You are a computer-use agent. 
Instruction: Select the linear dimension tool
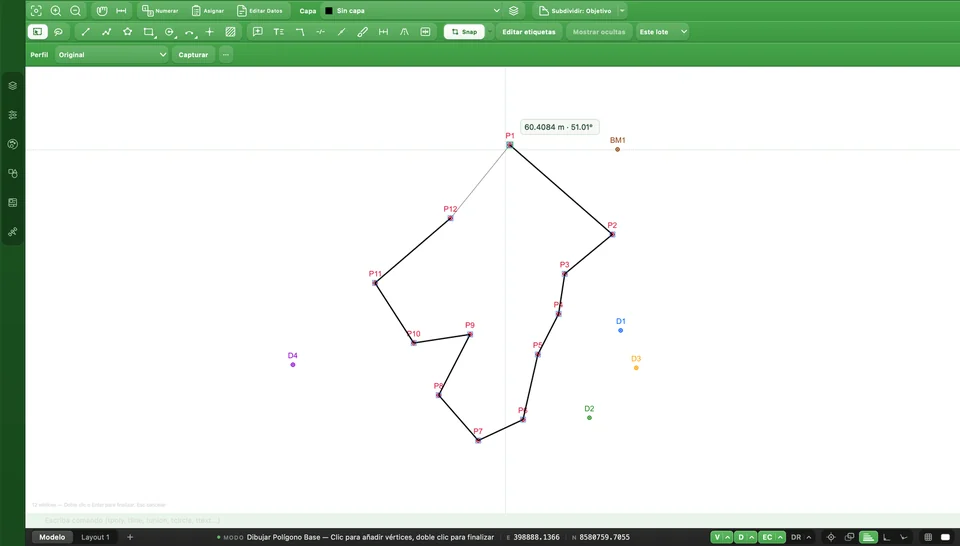[x=383, y=32]
